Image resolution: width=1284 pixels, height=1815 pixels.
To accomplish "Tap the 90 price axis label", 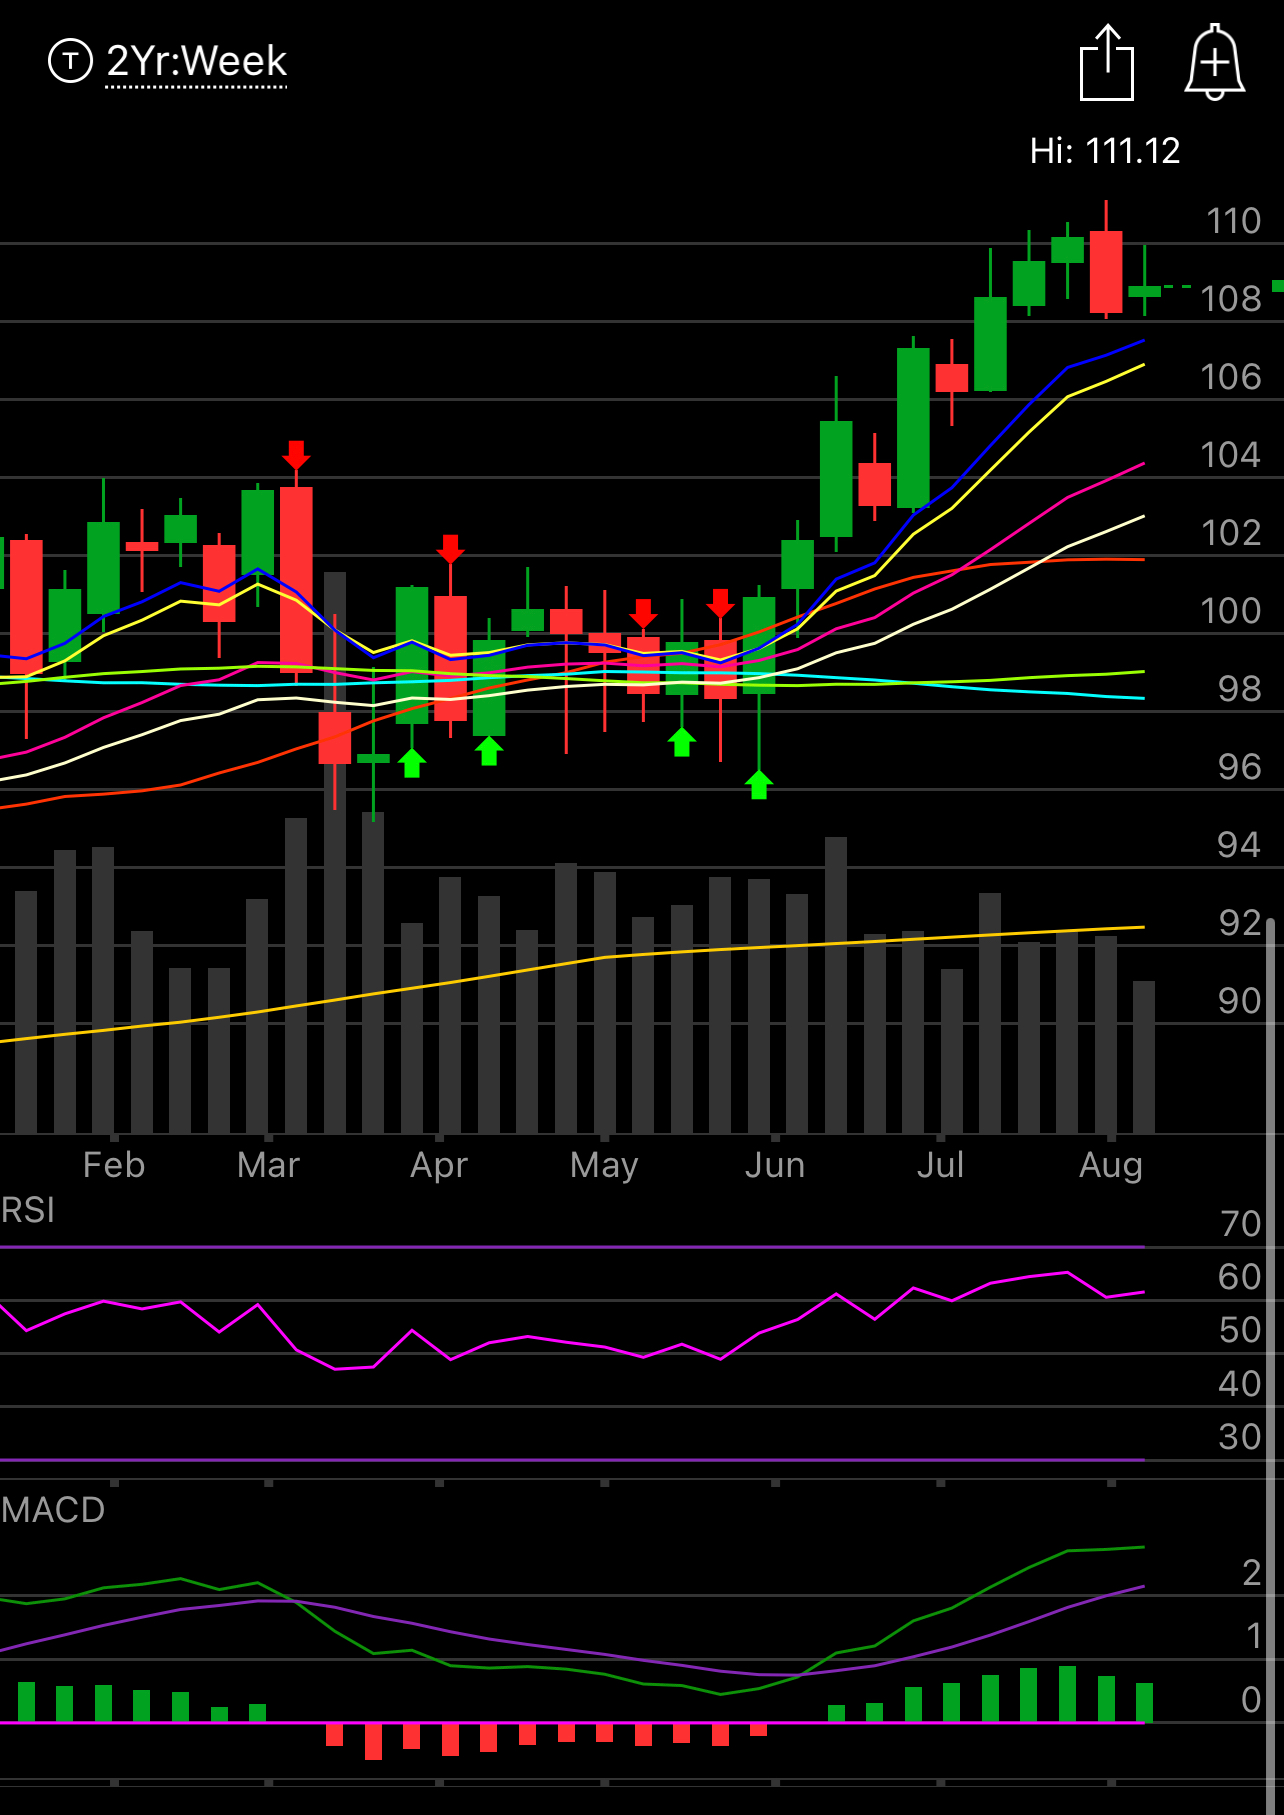I will pyautogui.click(x=1240, y=1001).
